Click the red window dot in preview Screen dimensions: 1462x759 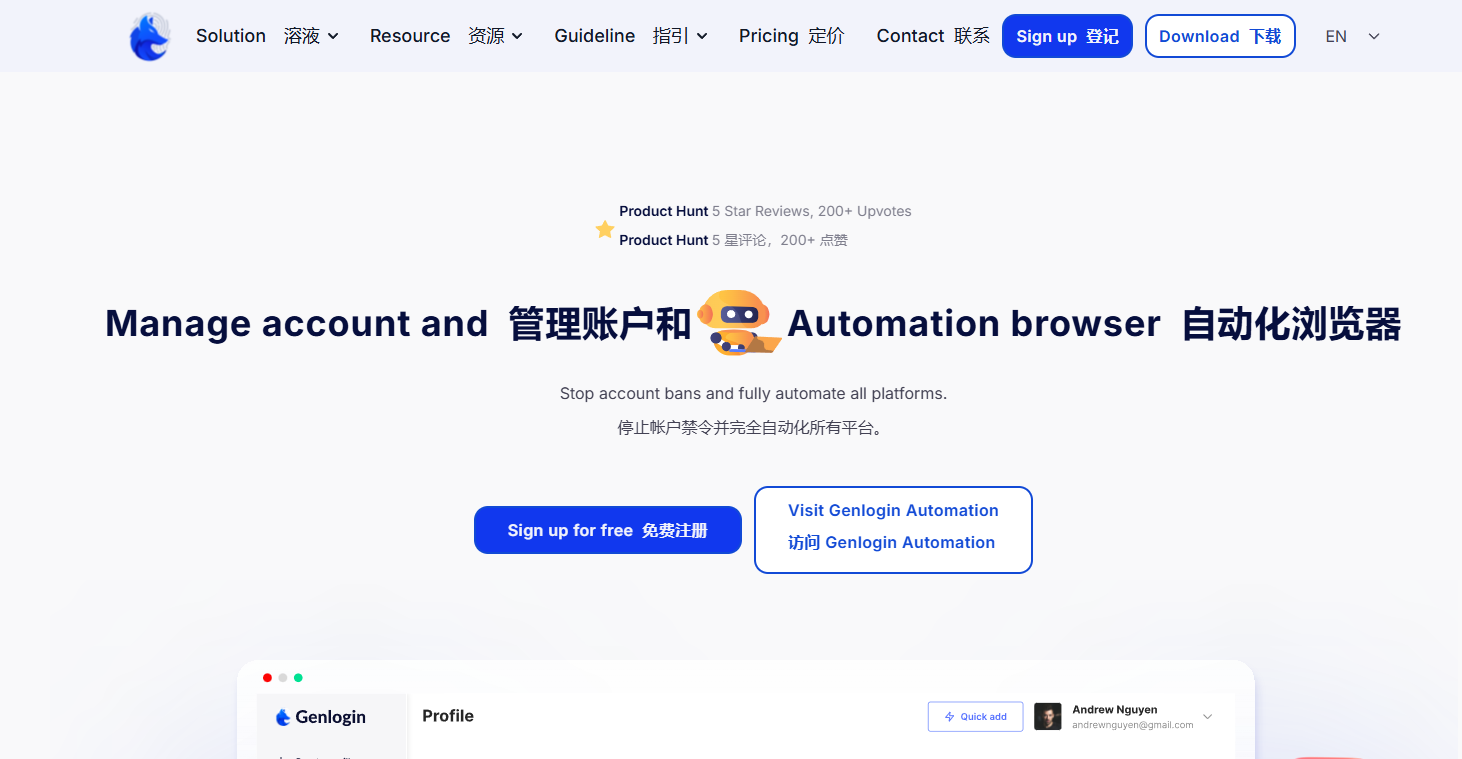pyautogui.click(x=267, y=678)
